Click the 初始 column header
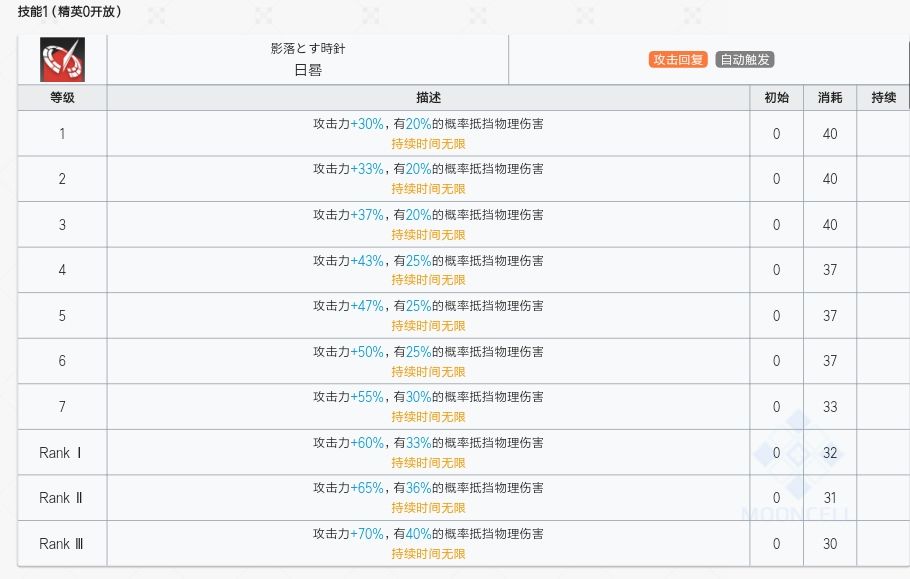Screen dimensions: 910x579 pos(777,97)
